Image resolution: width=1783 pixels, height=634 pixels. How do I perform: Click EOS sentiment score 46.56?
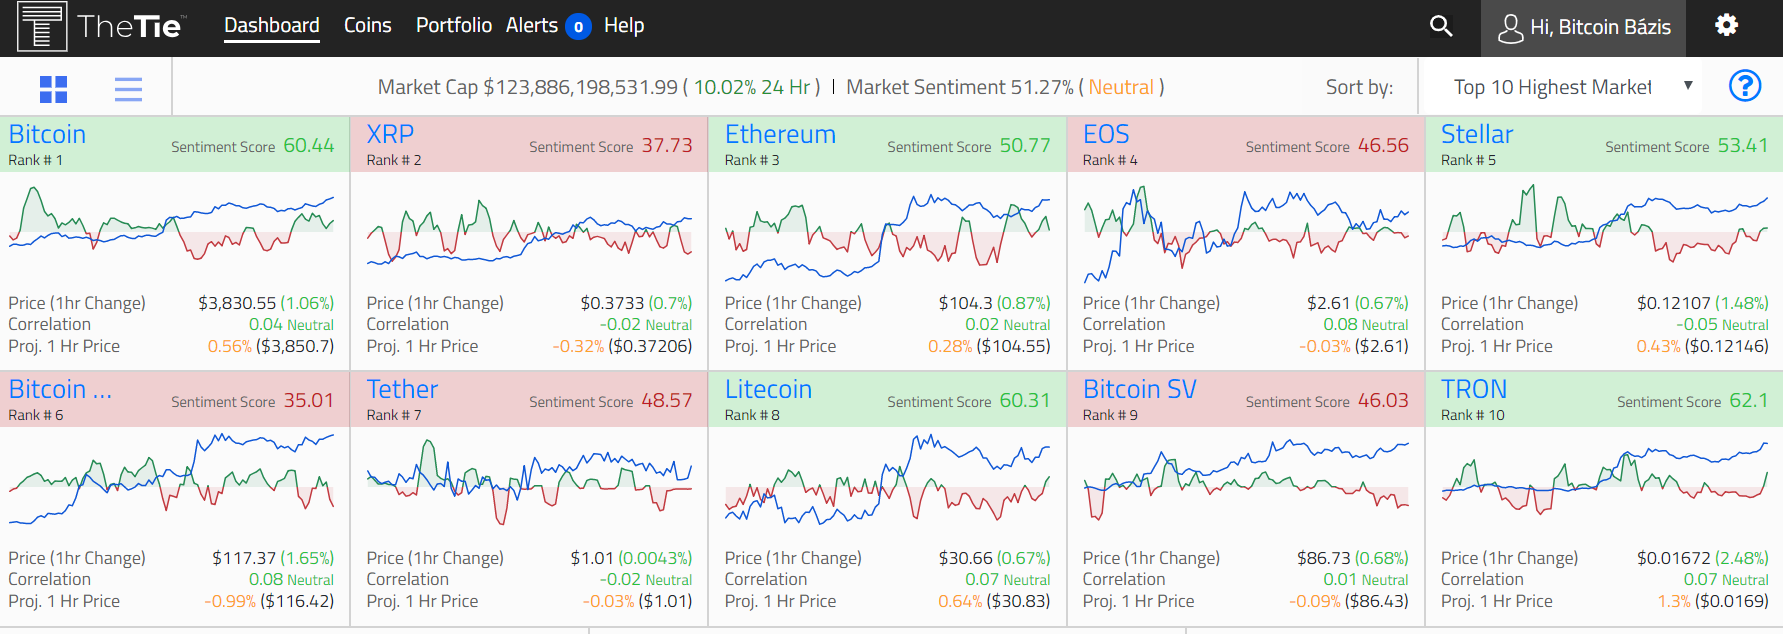[x=1383, y=145]
